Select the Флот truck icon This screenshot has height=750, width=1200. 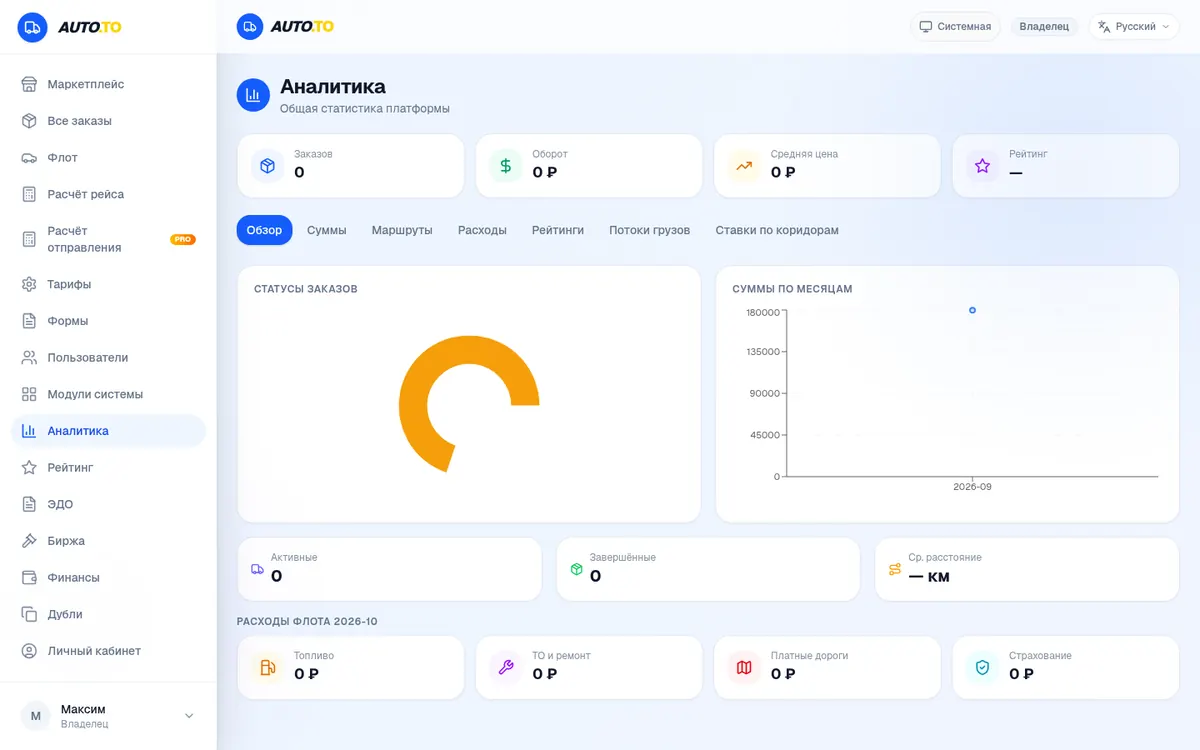[x=29, y=158]
